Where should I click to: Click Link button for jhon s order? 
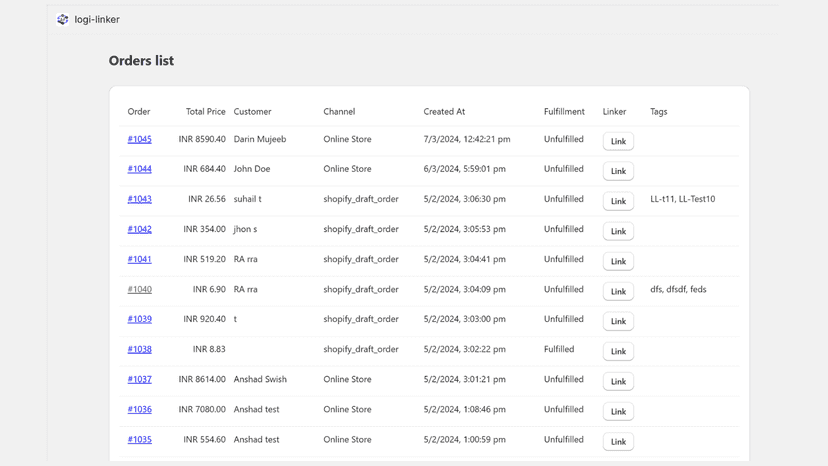pyautogui.click(x=618, y=231)
